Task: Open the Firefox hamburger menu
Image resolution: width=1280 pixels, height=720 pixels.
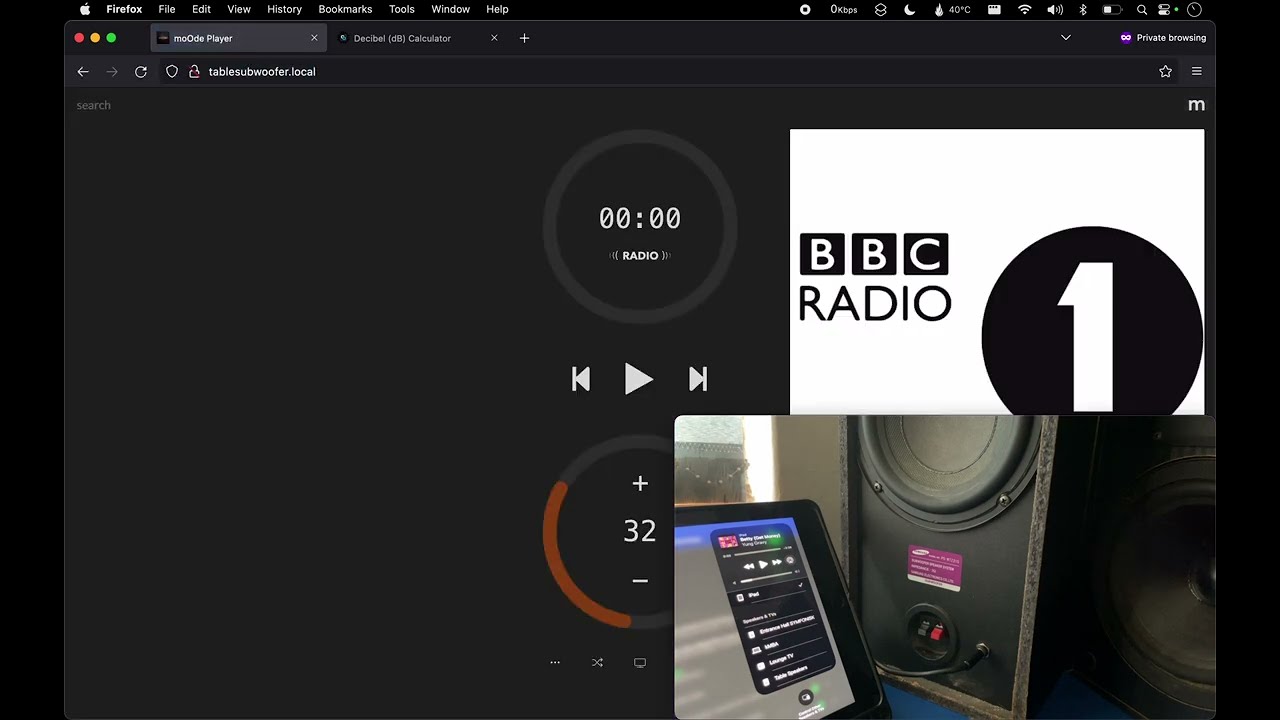Action: (1196, 72)
